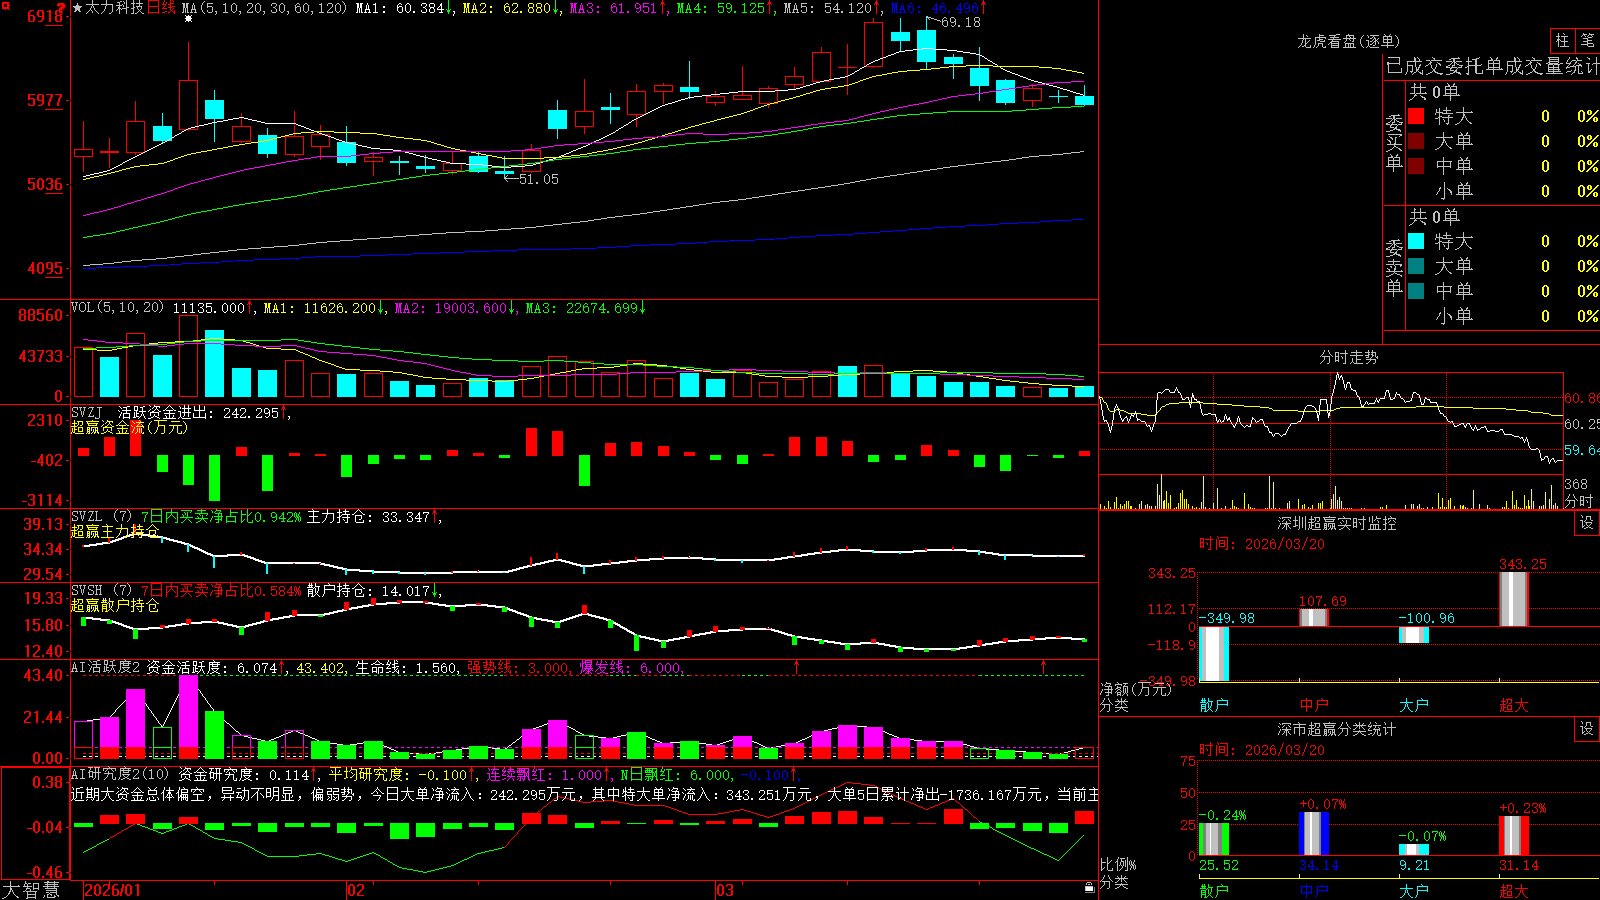Click the AI研究度2(10) indicator title
Screen dimensions: 1600x900
pyautogui.click(x=121, y=774)
